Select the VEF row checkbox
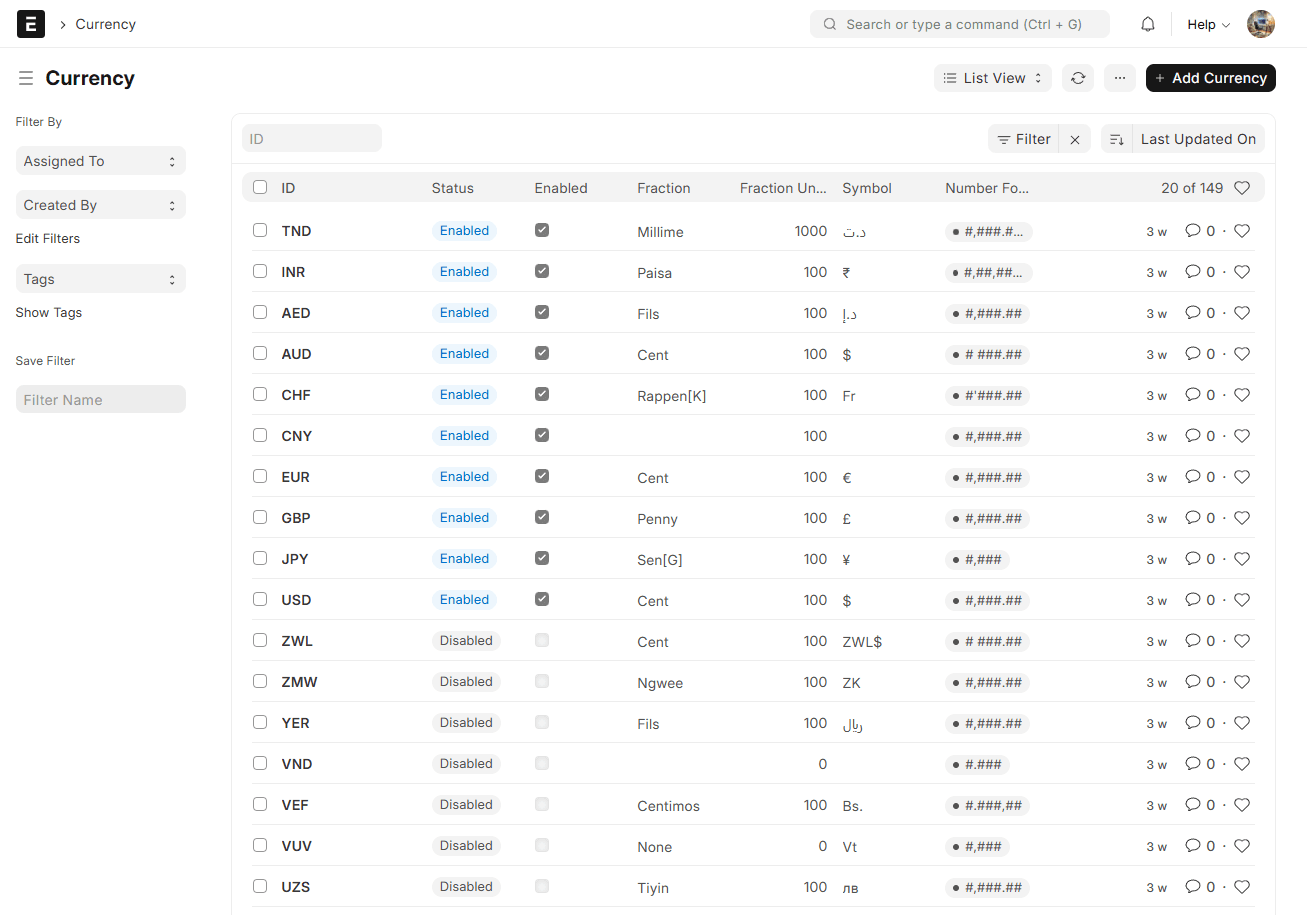This screenshot has width=1307, height=915. [x=260, y=804]
